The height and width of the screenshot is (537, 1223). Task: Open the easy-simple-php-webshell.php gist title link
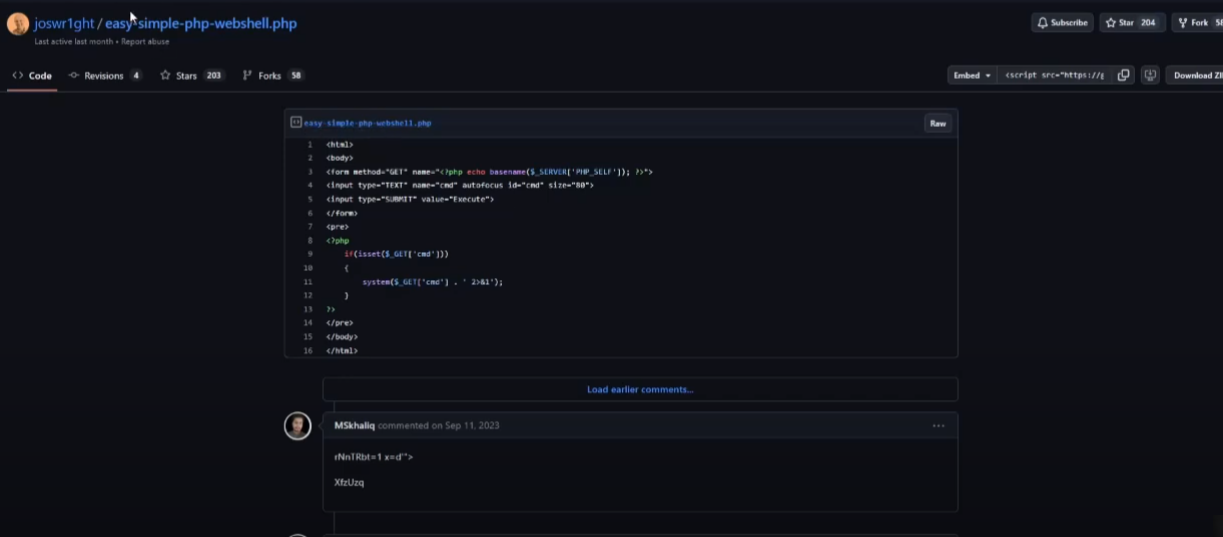pos(201,23)
